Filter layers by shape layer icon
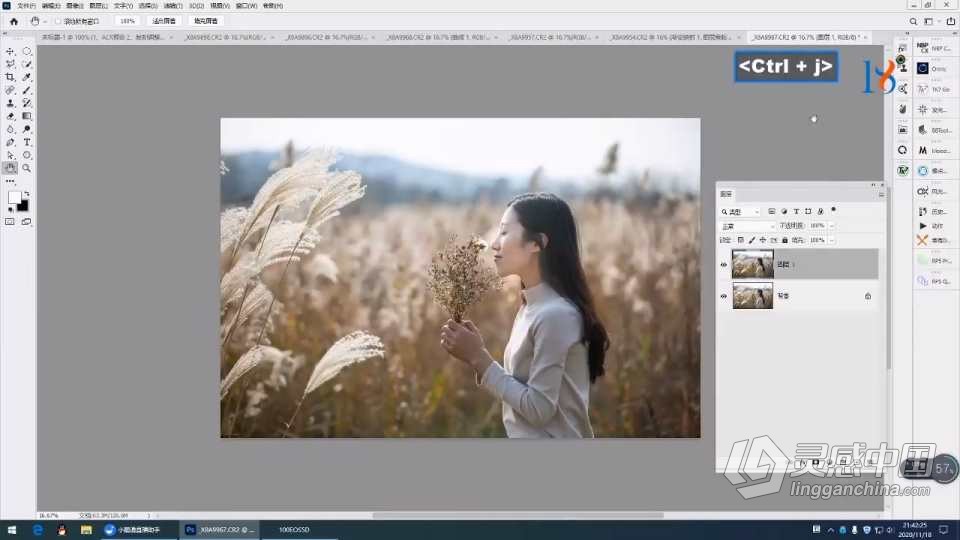Screen dimensions: 960x540 (808, 211)
